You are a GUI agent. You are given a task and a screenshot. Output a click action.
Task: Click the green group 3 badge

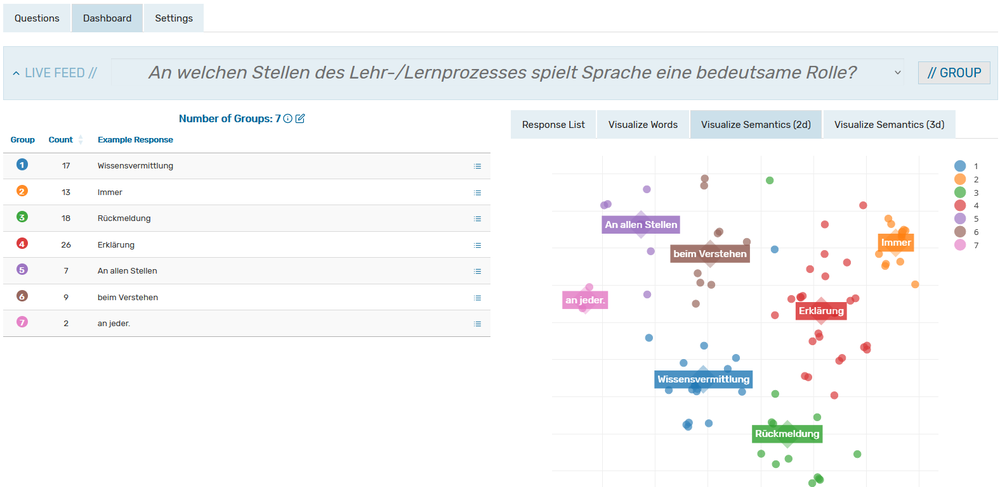pyautogui.click(x=22, y=218)
